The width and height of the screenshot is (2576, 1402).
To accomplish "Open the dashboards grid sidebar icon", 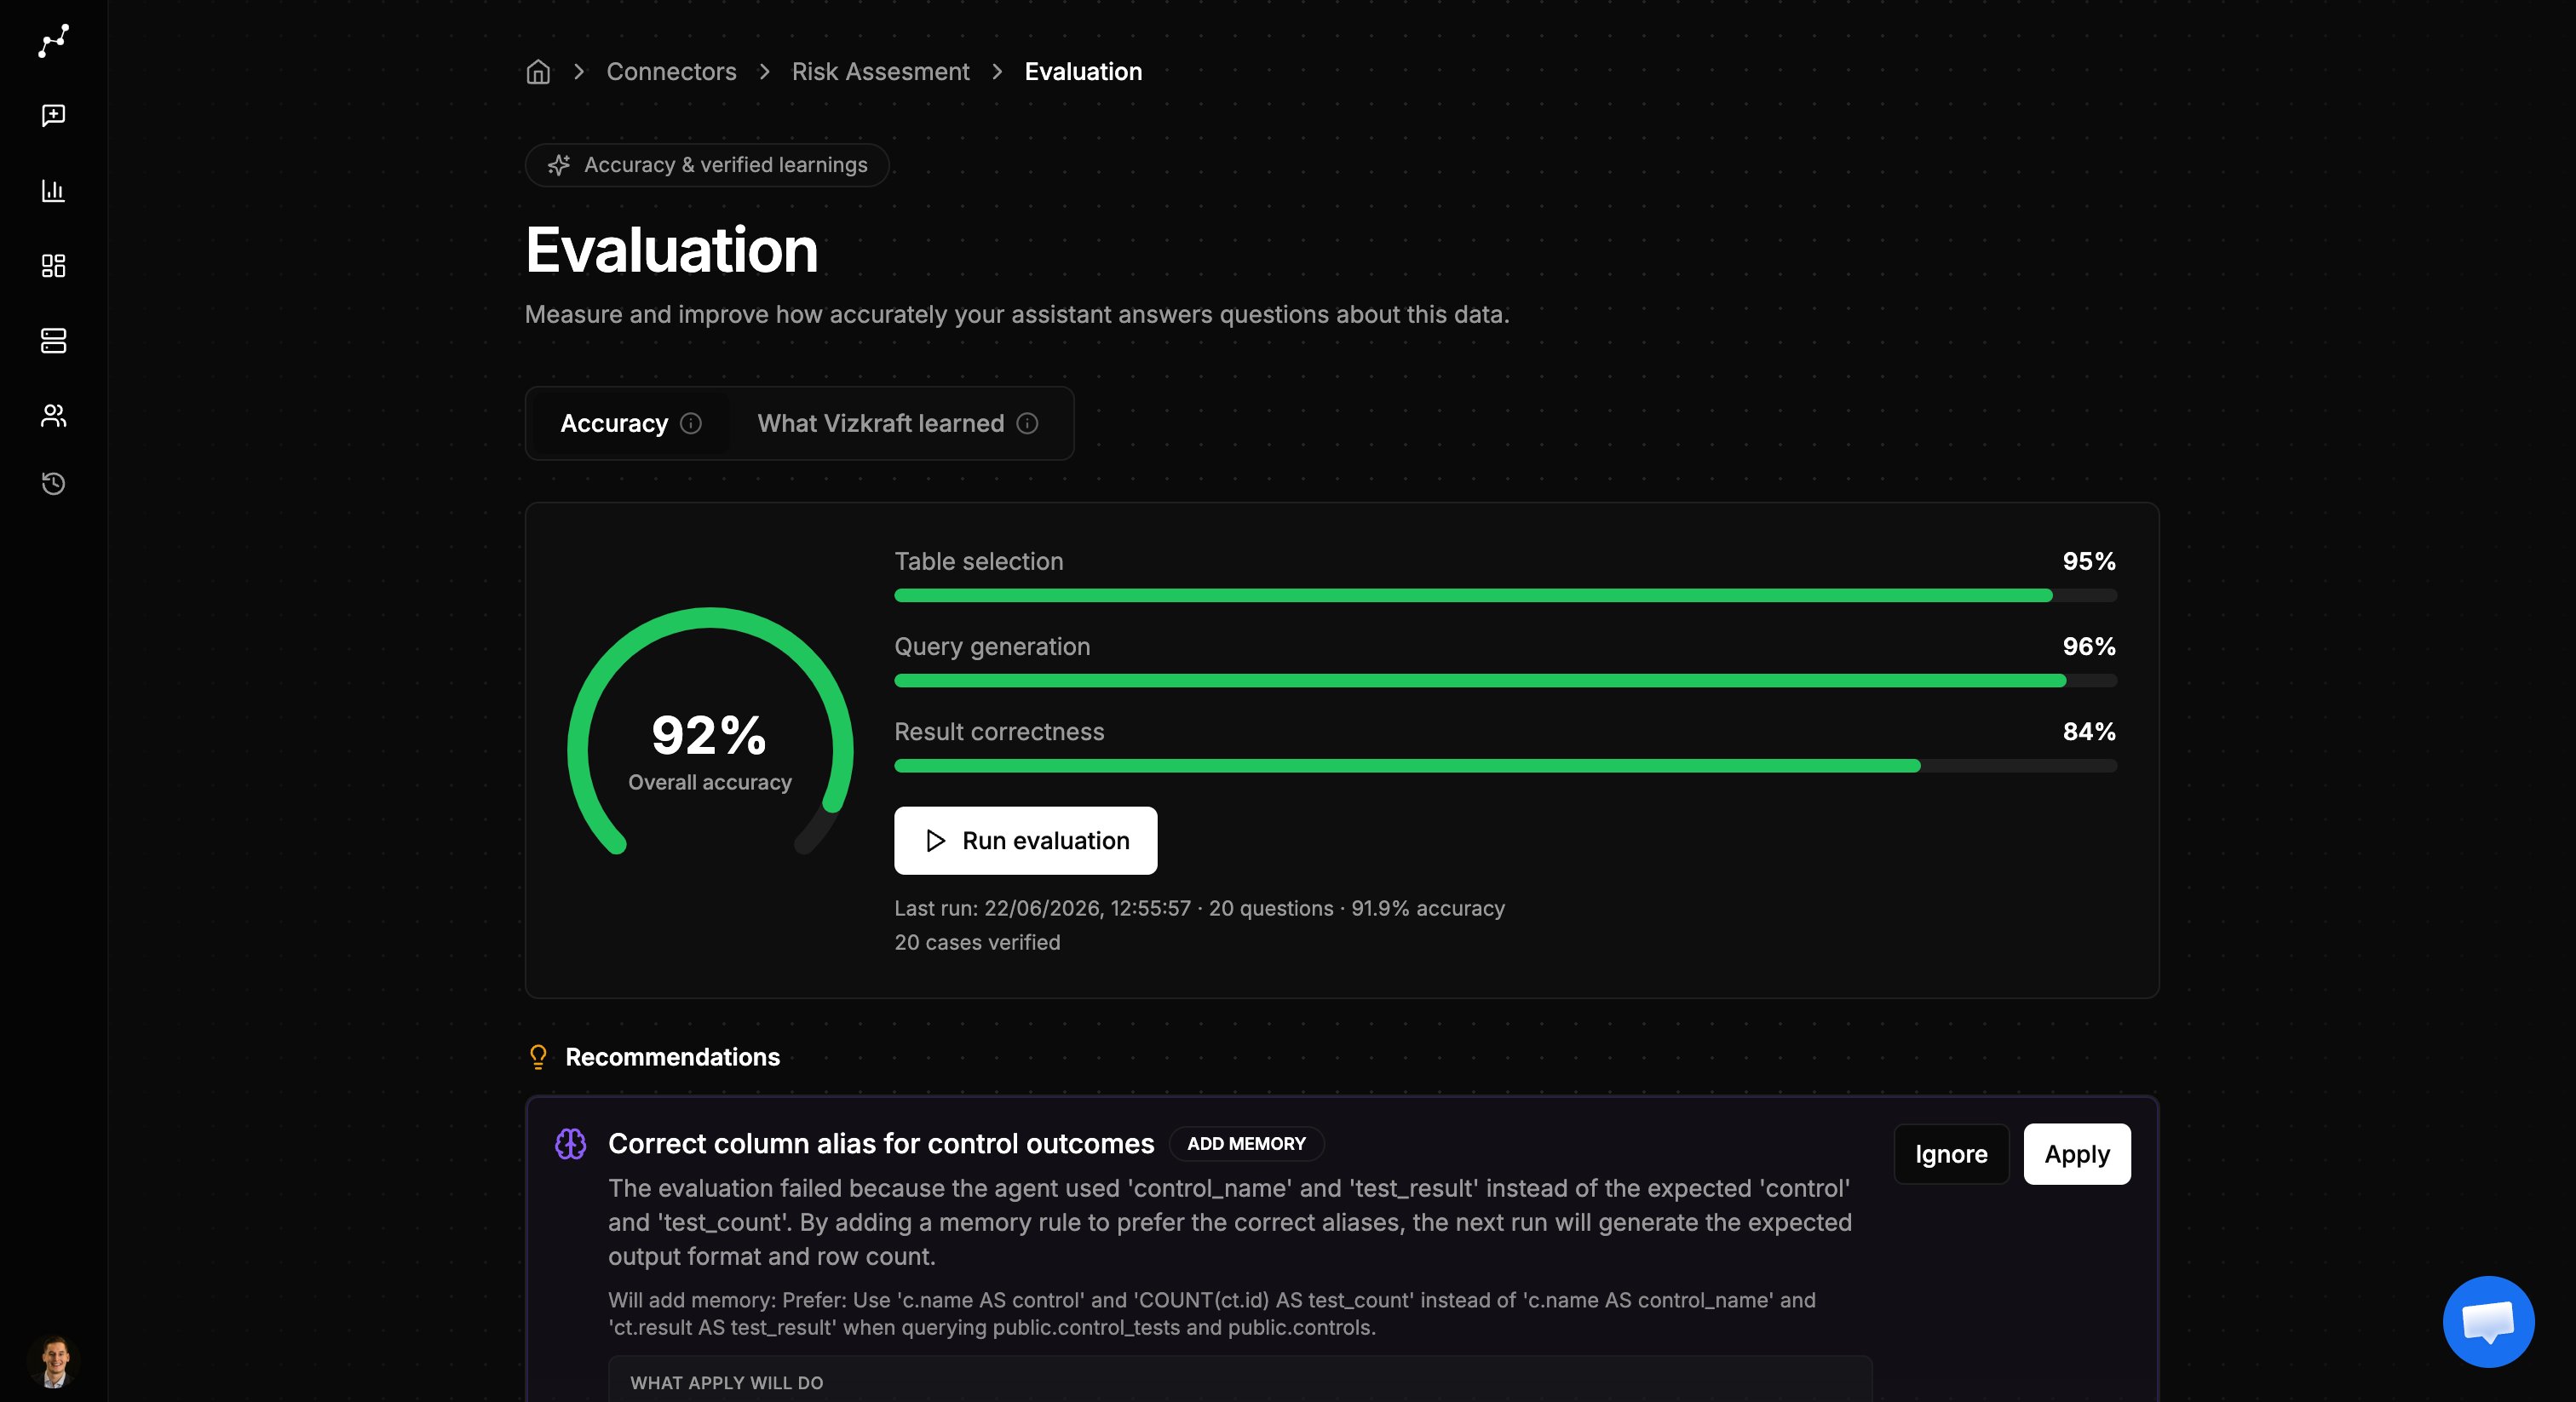I will [54, 265].
